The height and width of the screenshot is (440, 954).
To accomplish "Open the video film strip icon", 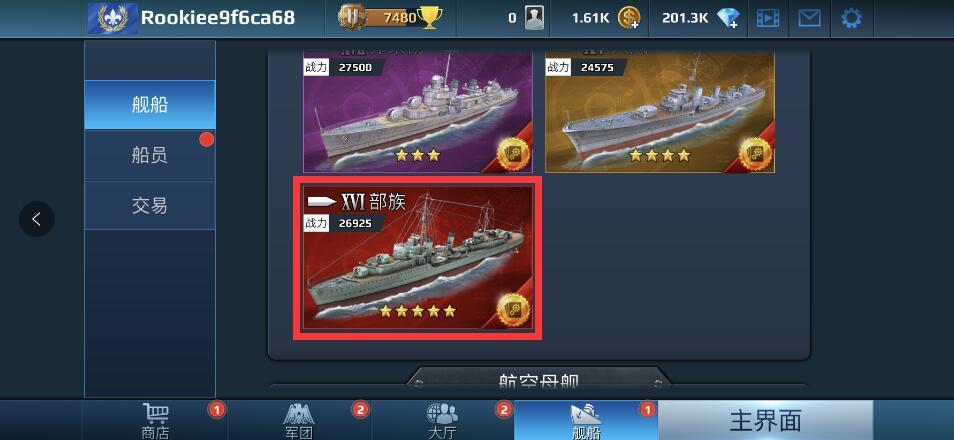I will click(x=768, y=18).
